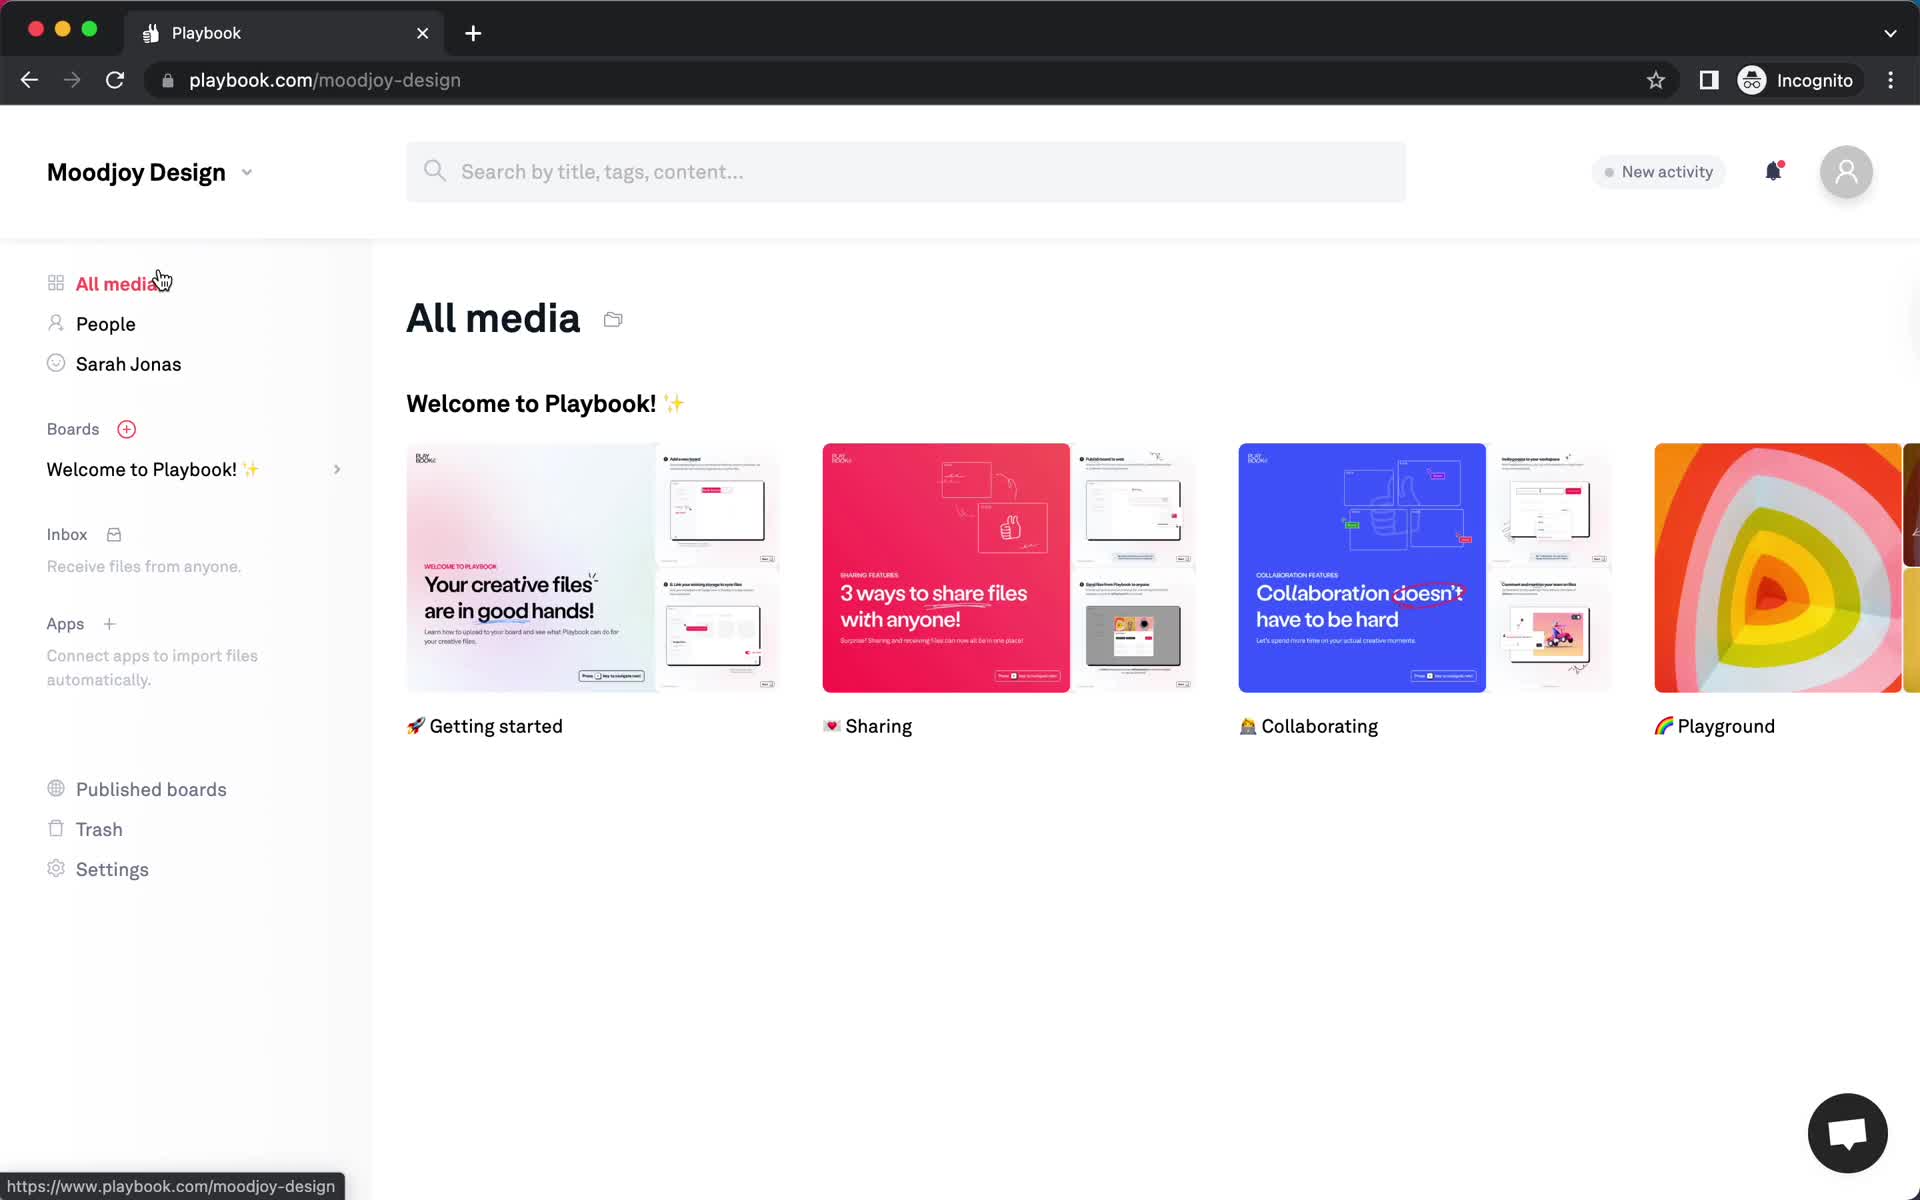Click the Inbox icon in sidebar
This screenshot has height=1200, width=1920.
pyautogui.click(x=113, y=535)
